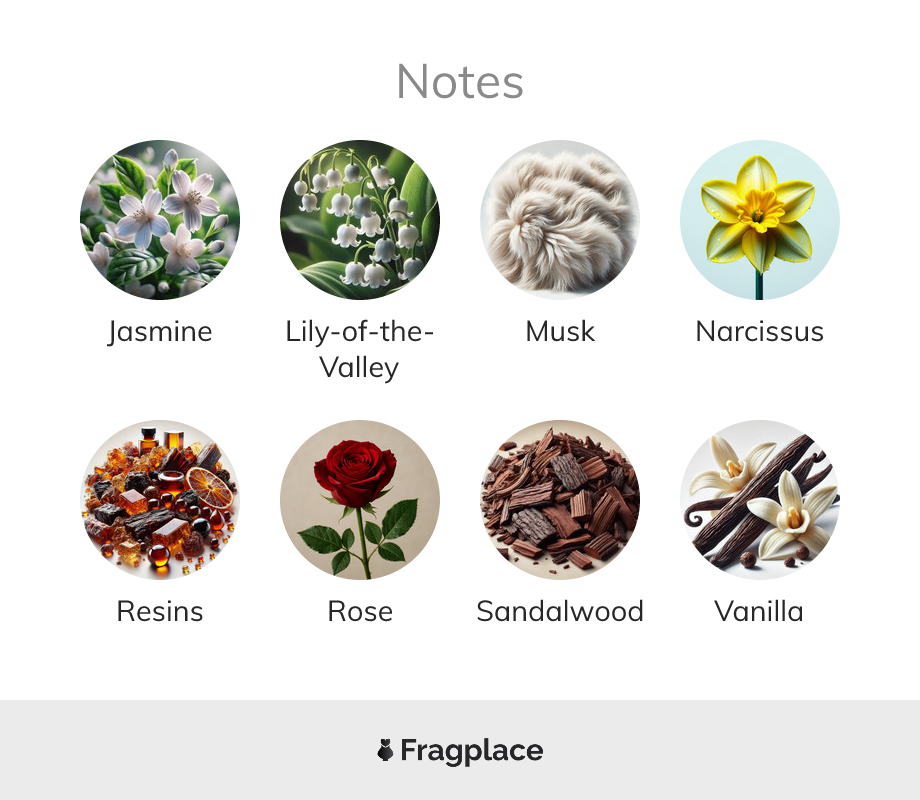Click the gray footer bar
This screenshot has width=920, height=800.
[460, 750]
